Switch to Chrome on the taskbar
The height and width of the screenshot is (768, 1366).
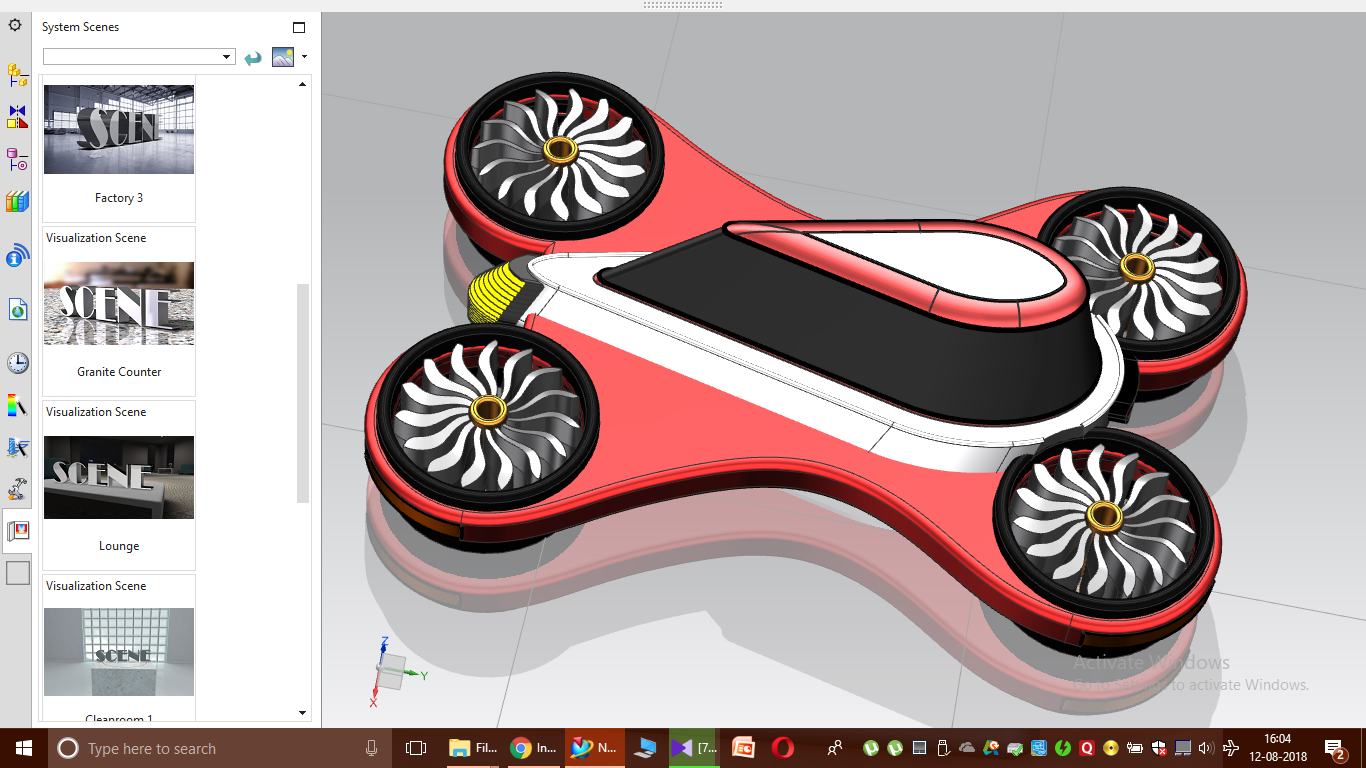[x=533, y=748]
